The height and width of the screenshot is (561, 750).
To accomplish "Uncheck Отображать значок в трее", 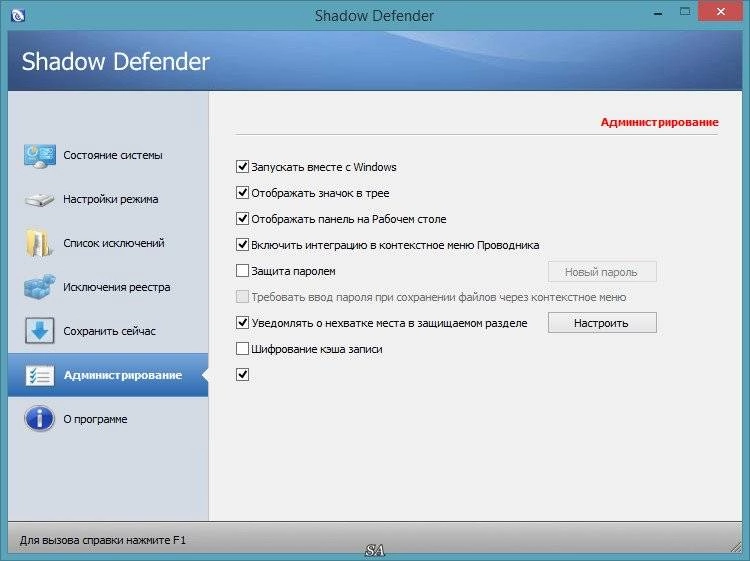I will point(243,193).
